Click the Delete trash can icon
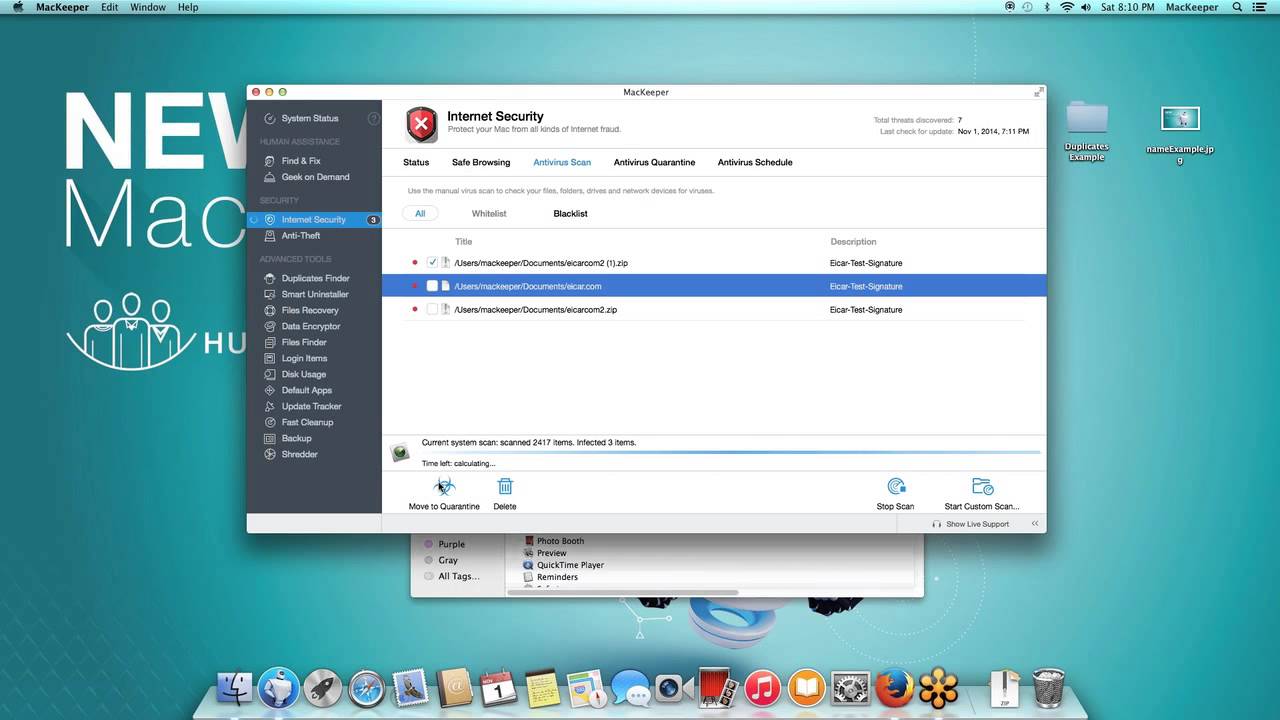Viewport: 1280px width, 720px height. 505,486
